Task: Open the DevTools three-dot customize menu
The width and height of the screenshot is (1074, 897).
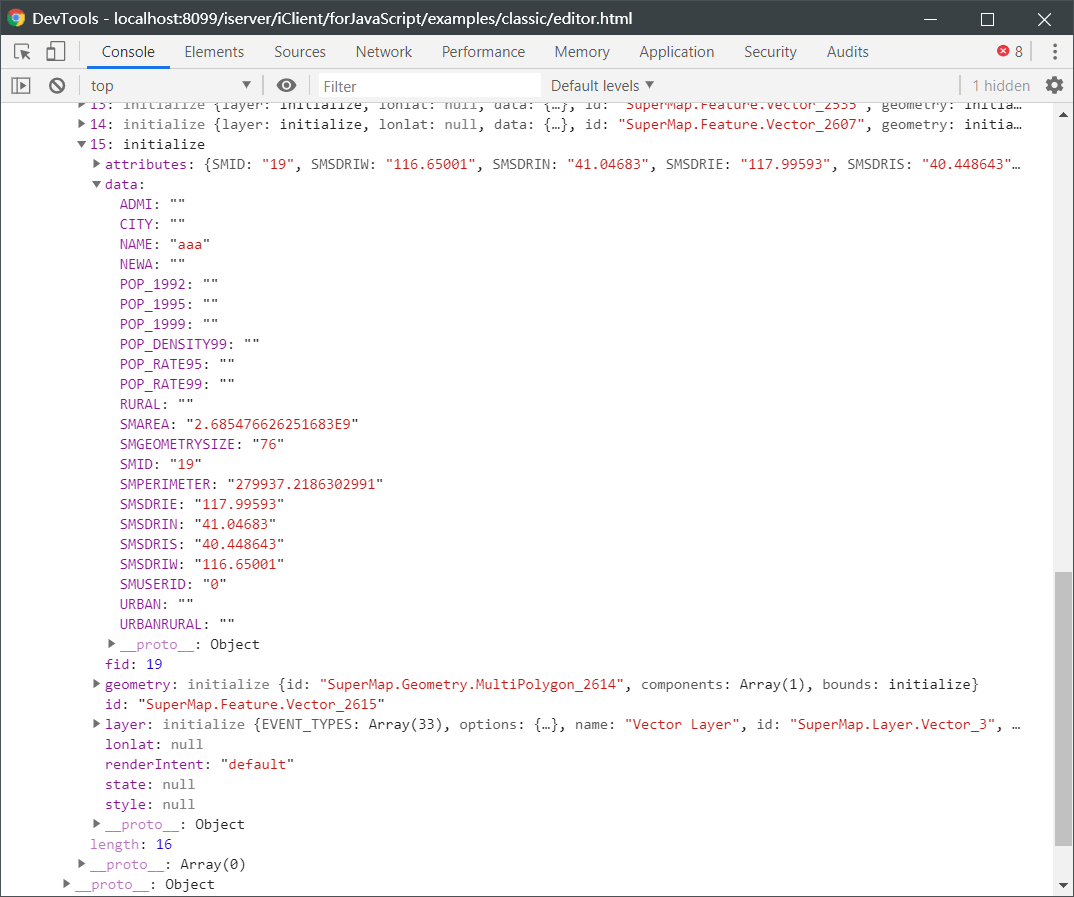Action: click(x=1055, y=52)
